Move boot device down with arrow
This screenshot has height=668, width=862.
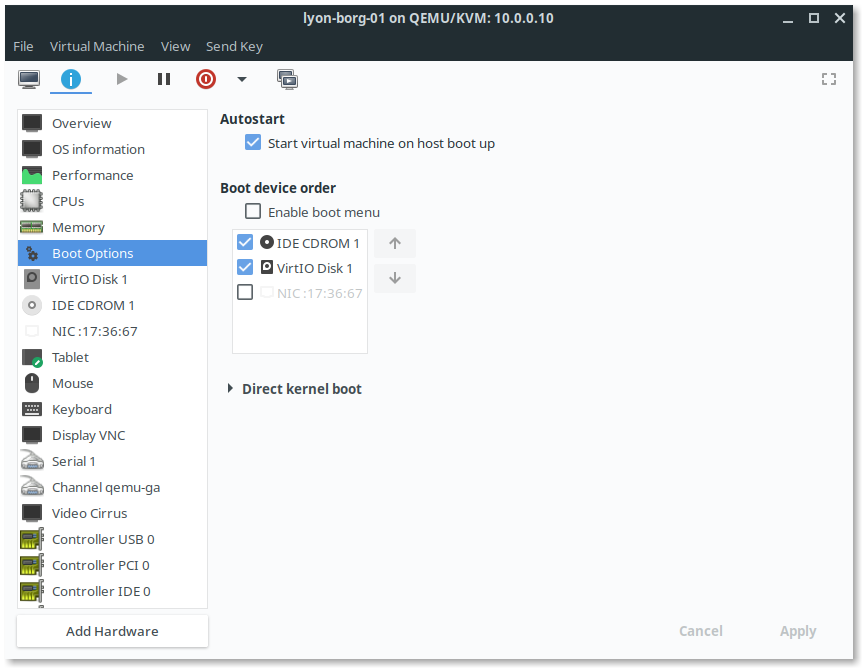pyautogui.click(x=395, y=278)
